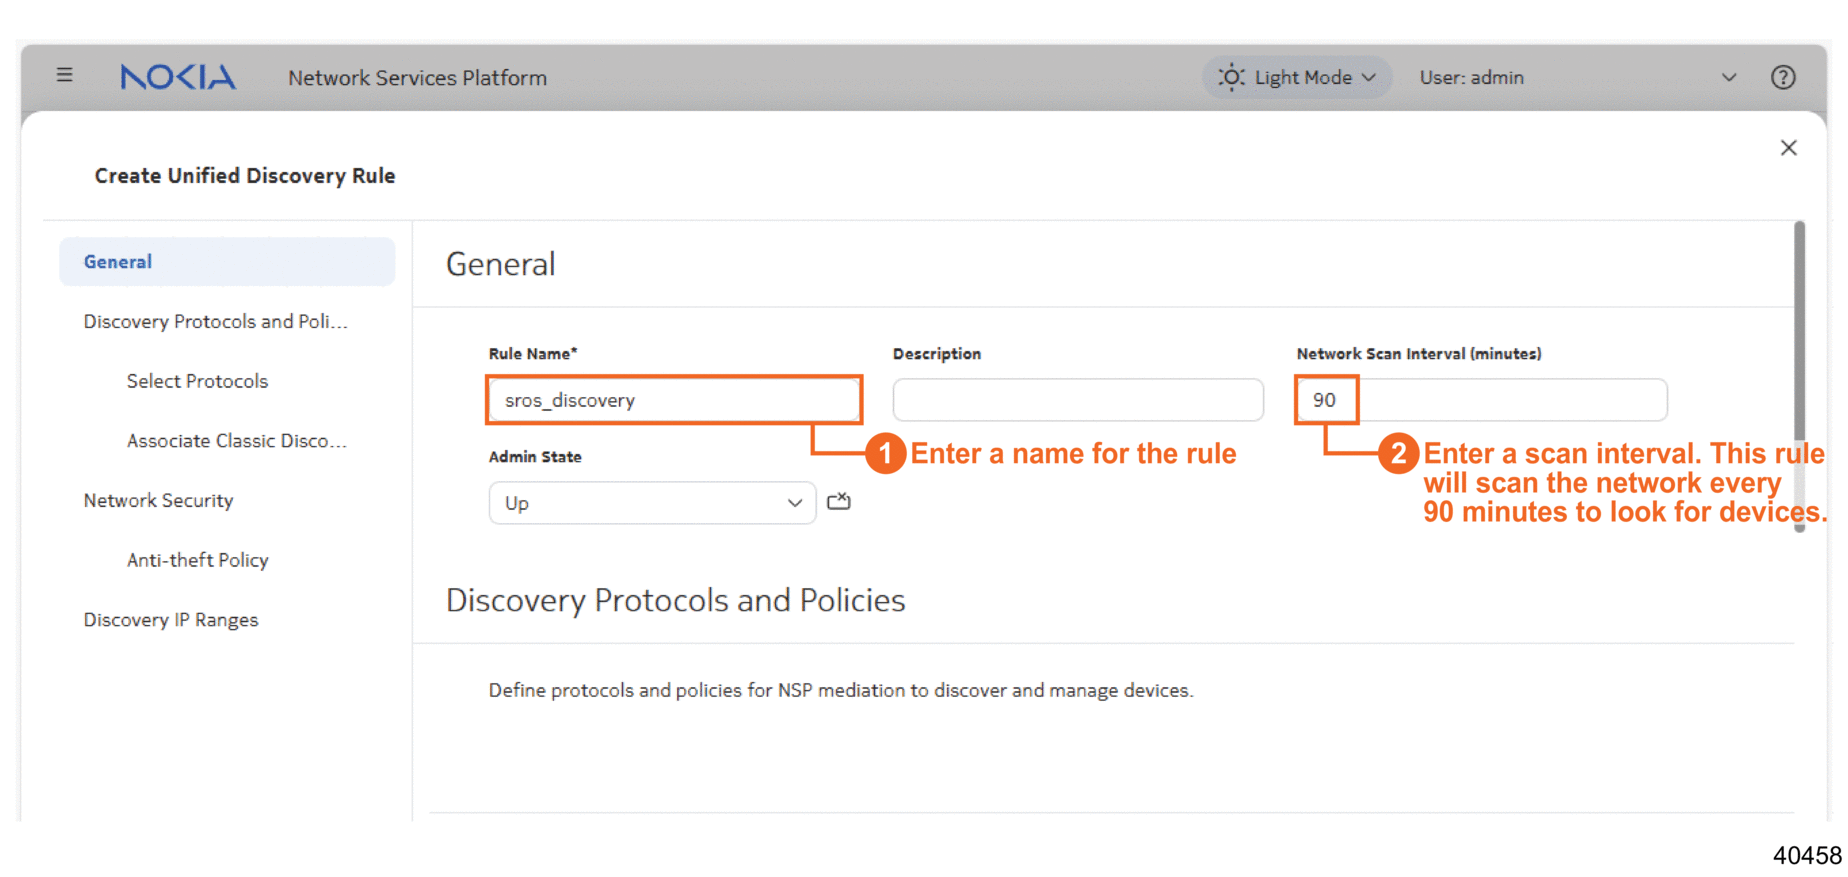Click the sun icon for Light Mode
This screenshot has width=1848, height=877.
point(1231,77)
